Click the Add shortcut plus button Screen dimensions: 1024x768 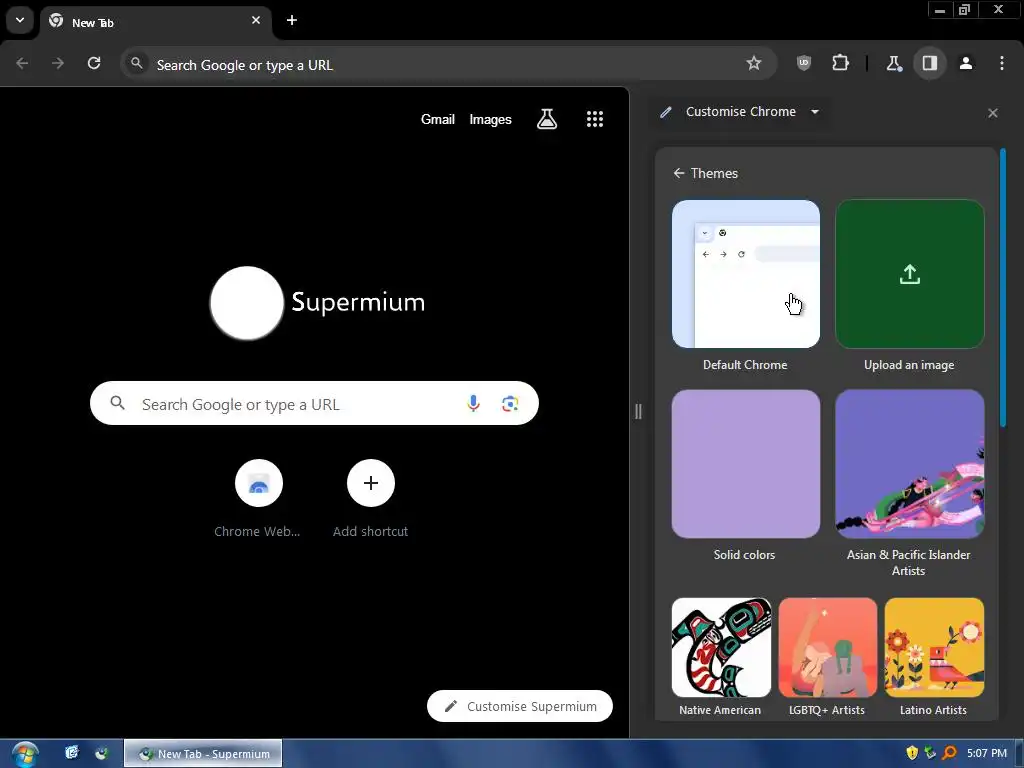(x=371, y=483)
